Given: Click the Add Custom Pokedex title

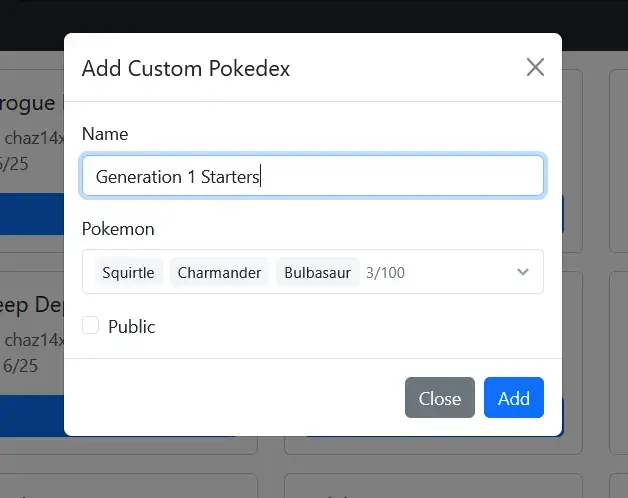Looking at the screenshot, I should (x=186, y=69).
